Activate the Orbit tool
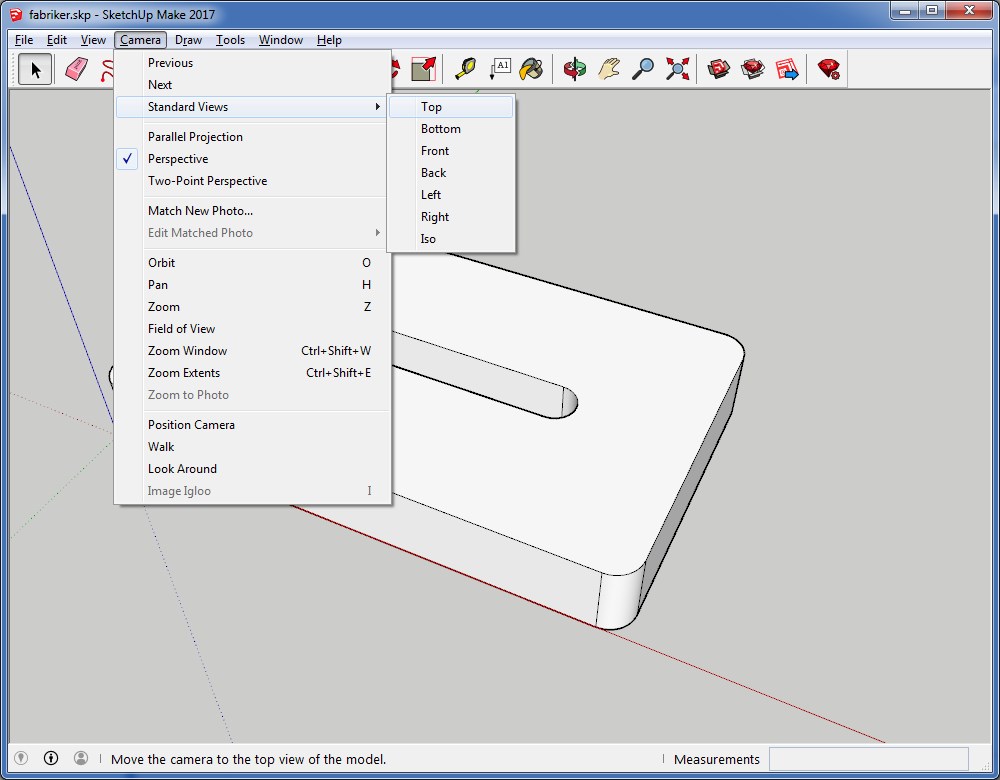The width and height of the screenshot is (1000, 780). pos(572,68)
